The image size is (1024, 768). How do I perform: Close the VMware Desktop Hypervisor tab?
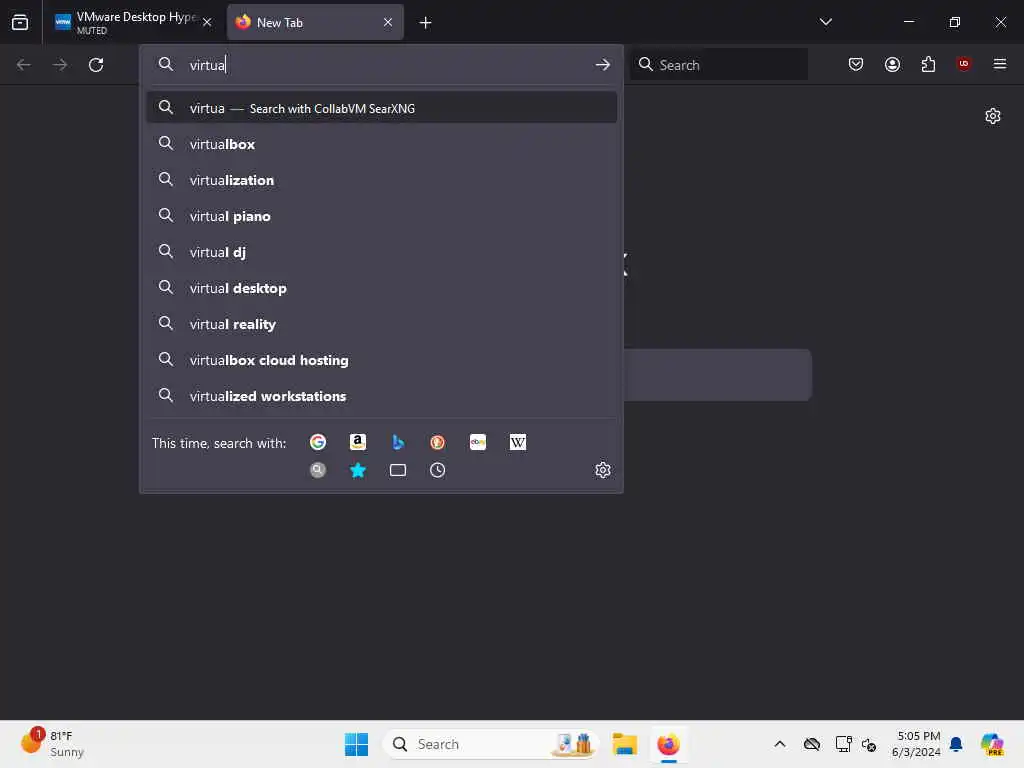coord(207,22)
